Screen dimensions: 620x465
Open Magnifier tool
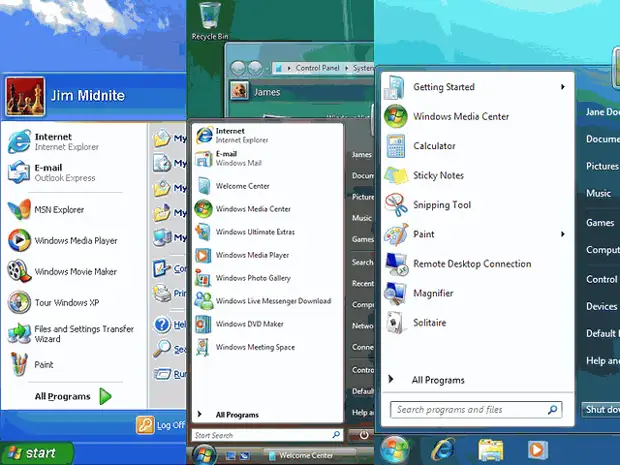coord(433,293)
